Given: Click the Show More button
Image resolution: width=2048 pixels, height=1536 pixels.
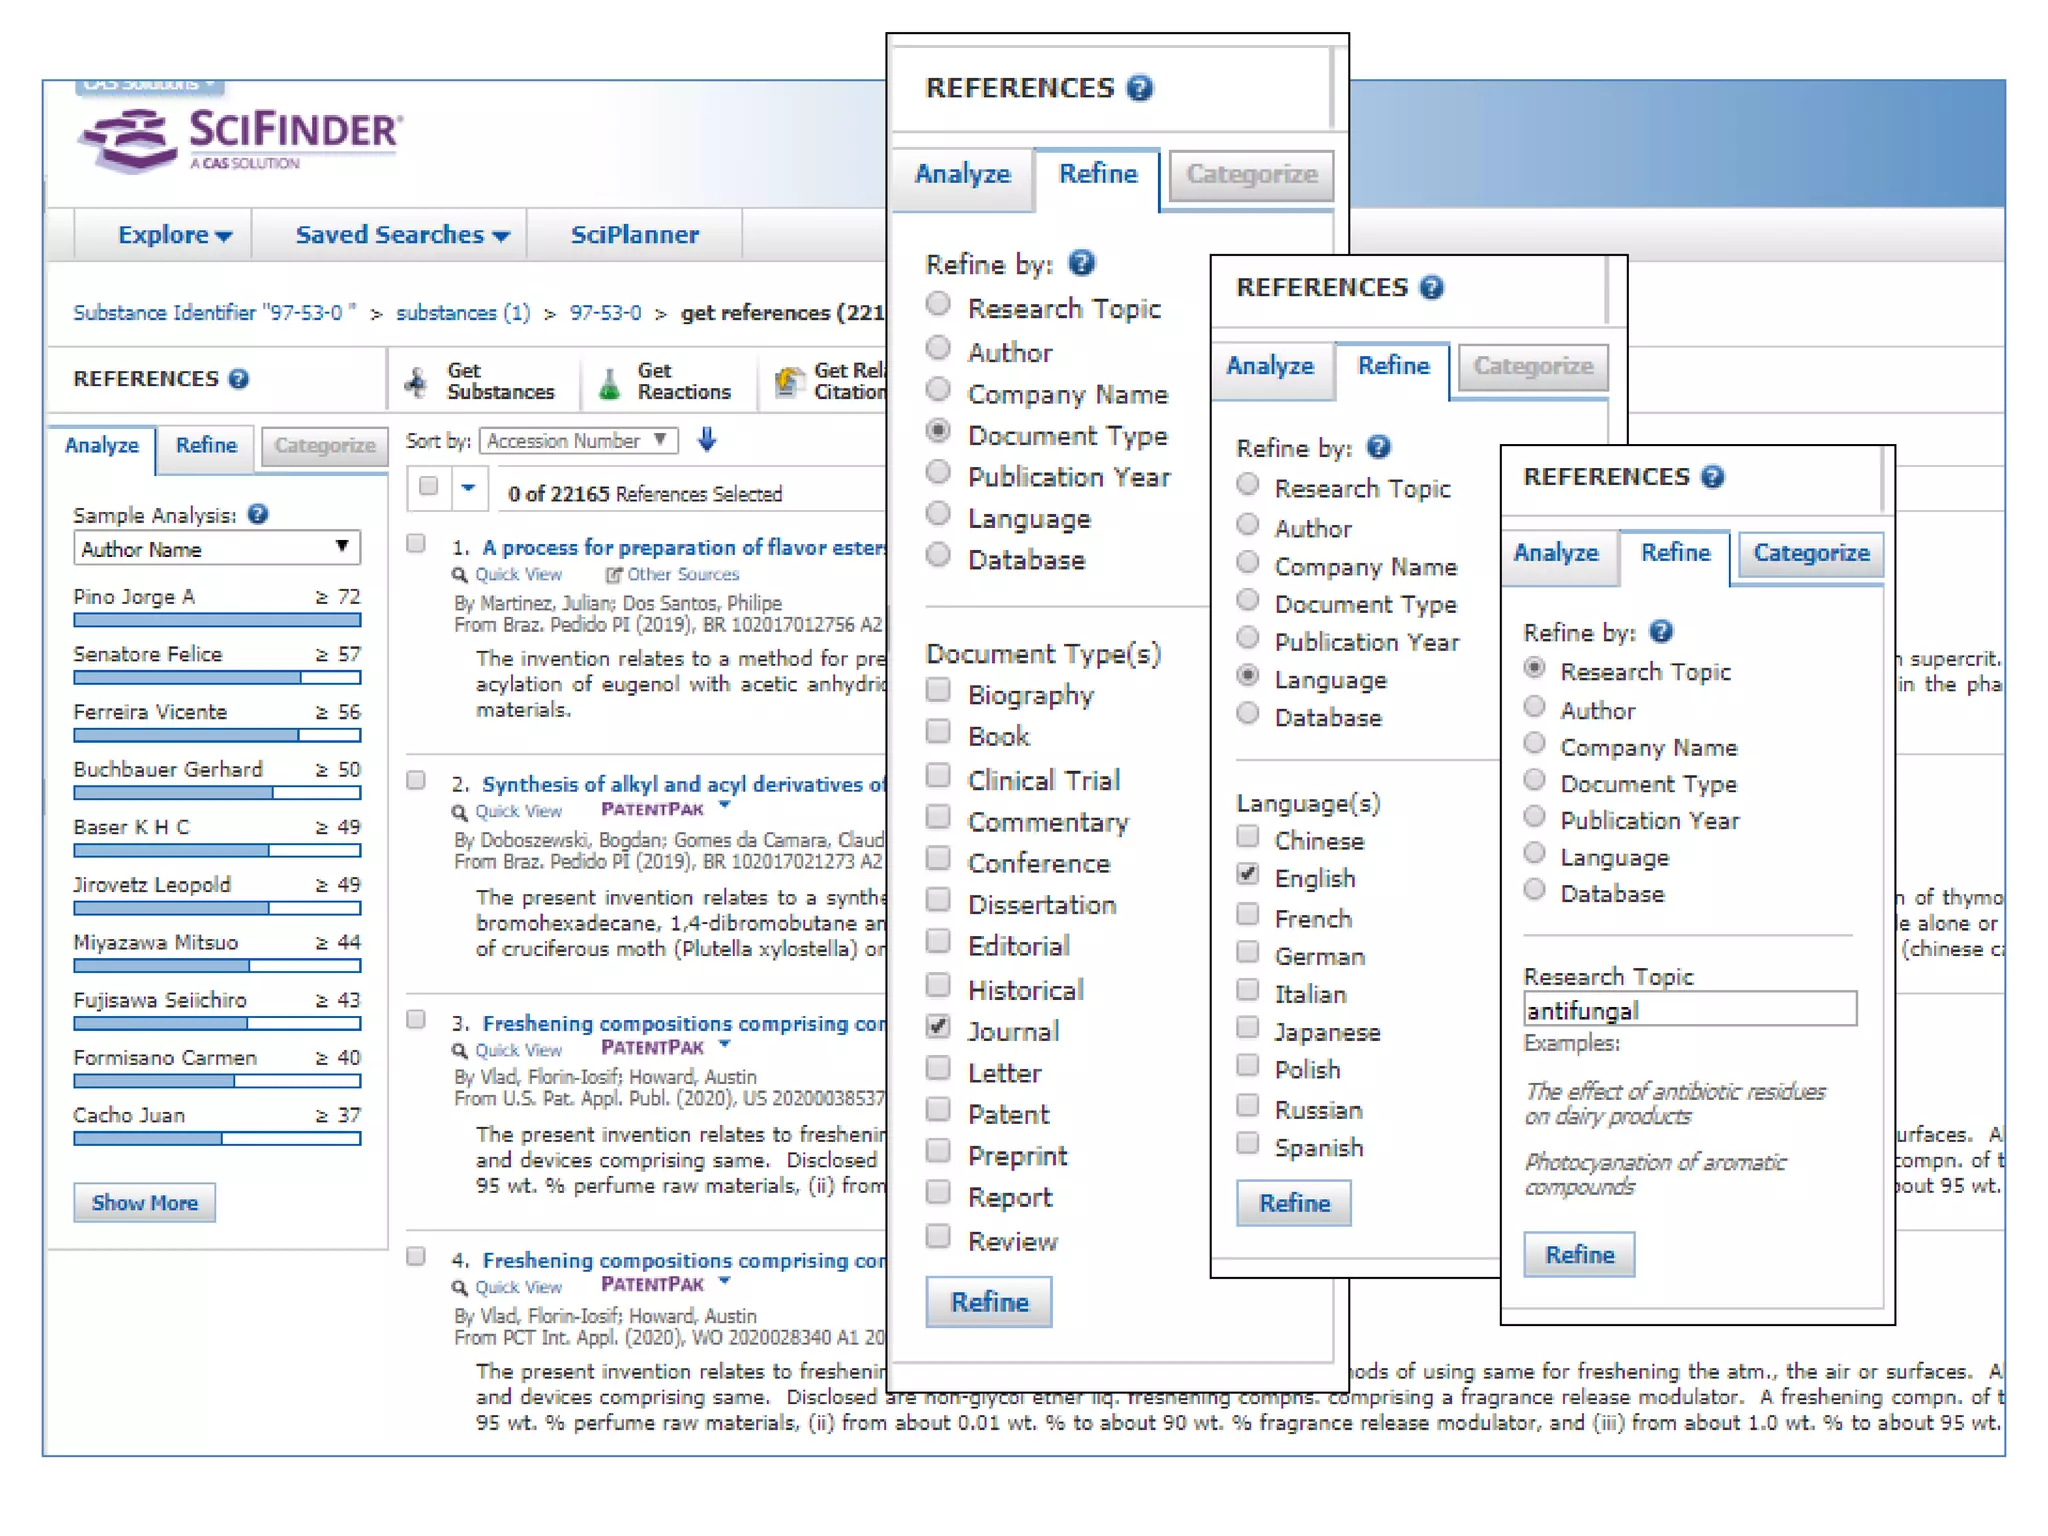Looking at the screenshot, I should tap(144, 1202).
